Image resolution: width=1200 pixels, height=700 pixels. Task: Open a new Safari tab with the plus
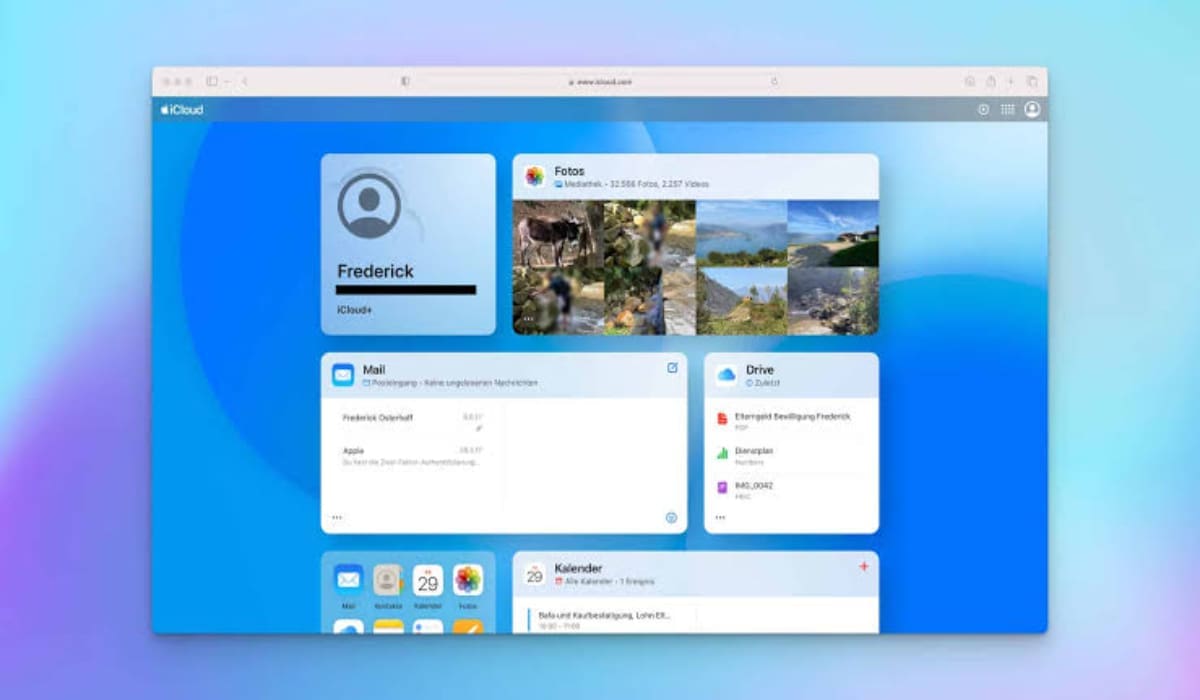[1010, 81]
